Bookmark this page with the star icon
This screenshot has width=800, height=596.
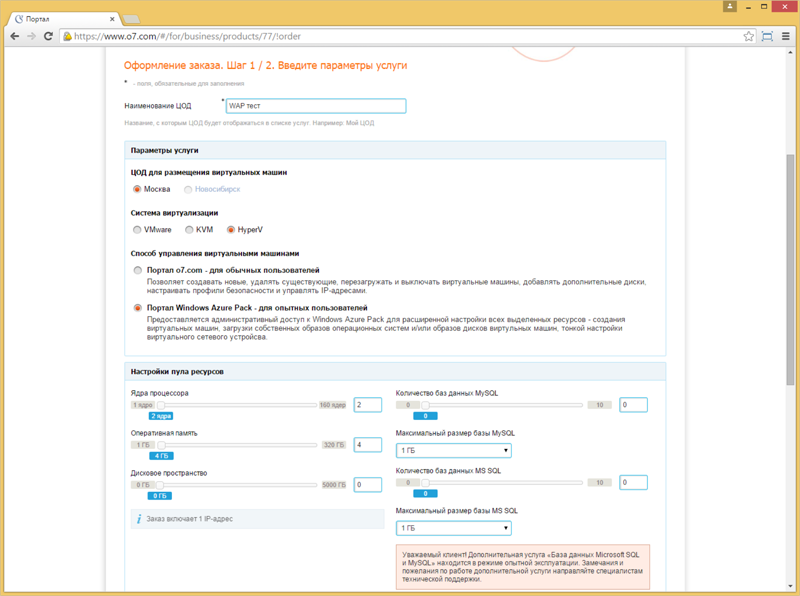748,36
